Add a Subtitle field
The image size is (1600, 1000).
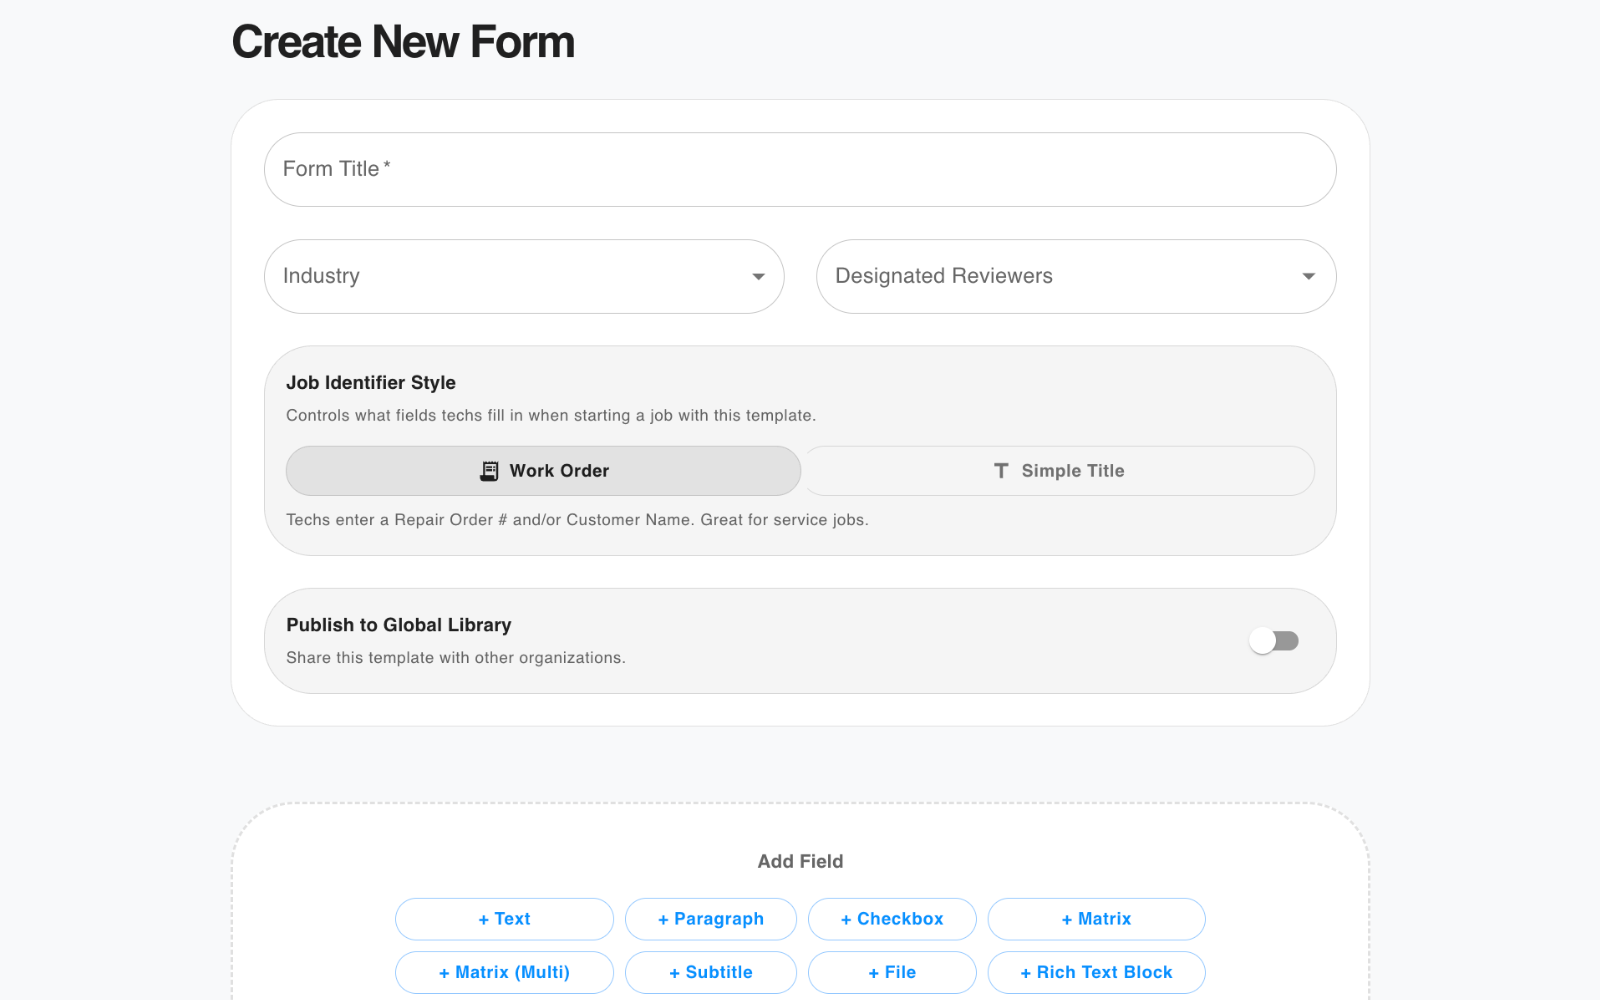point(710,971)
